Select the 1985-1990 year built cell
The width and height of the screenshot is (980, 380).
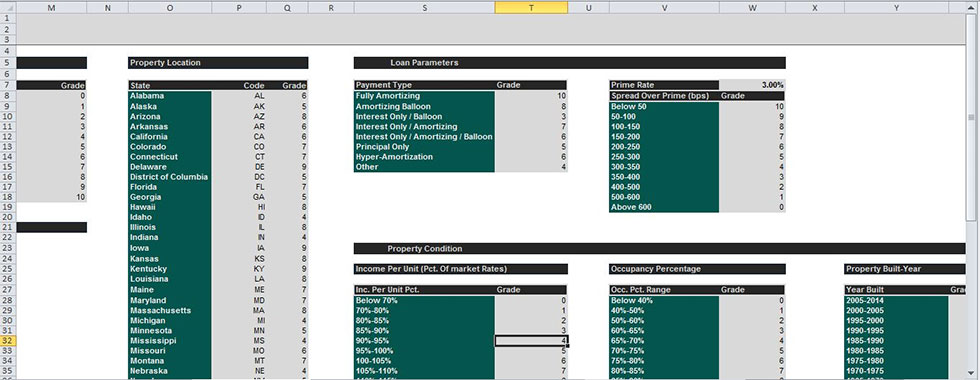coord(896,341)
